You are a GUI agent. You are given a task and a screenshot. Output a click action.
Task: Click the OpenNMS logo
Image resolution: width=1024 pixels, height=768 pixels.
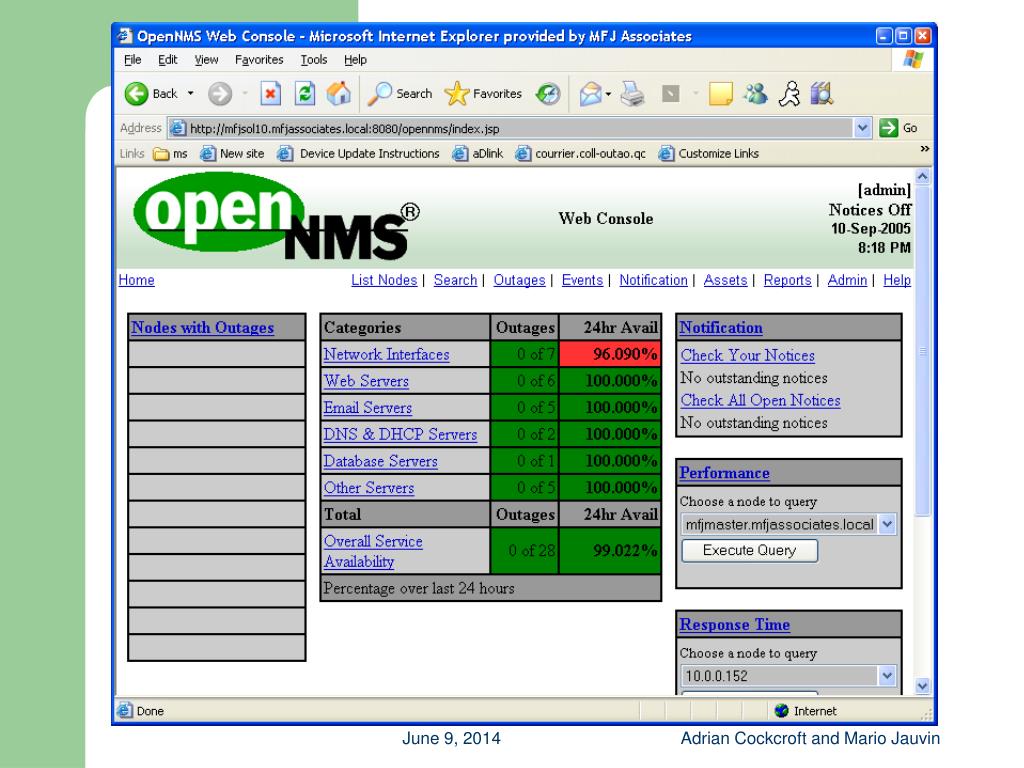pyautogui.click(x=276, y=216)
